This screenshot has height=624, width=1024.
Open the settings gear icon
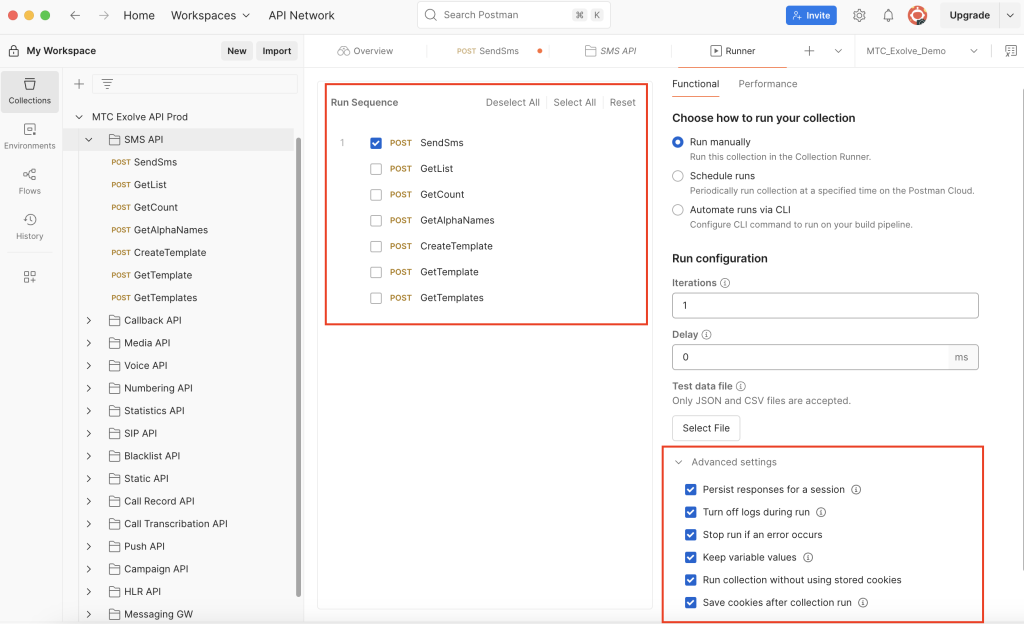(x=859, y=15)
